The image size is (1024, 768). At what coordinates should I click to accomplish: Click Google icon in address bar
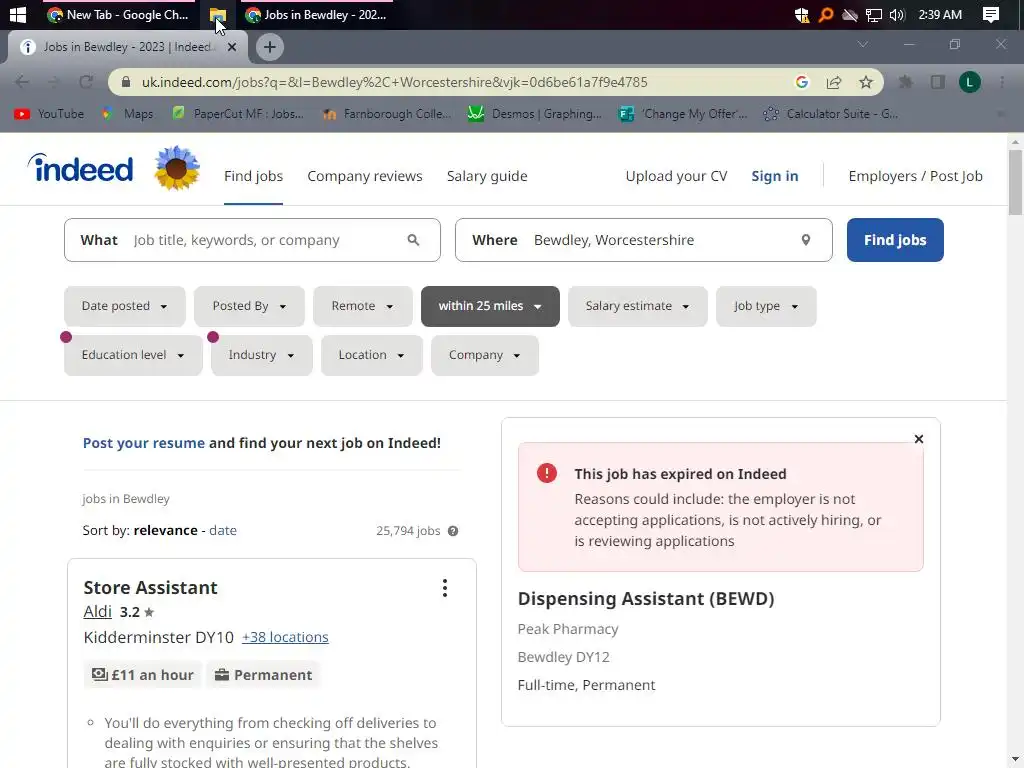tap(802, 82)
